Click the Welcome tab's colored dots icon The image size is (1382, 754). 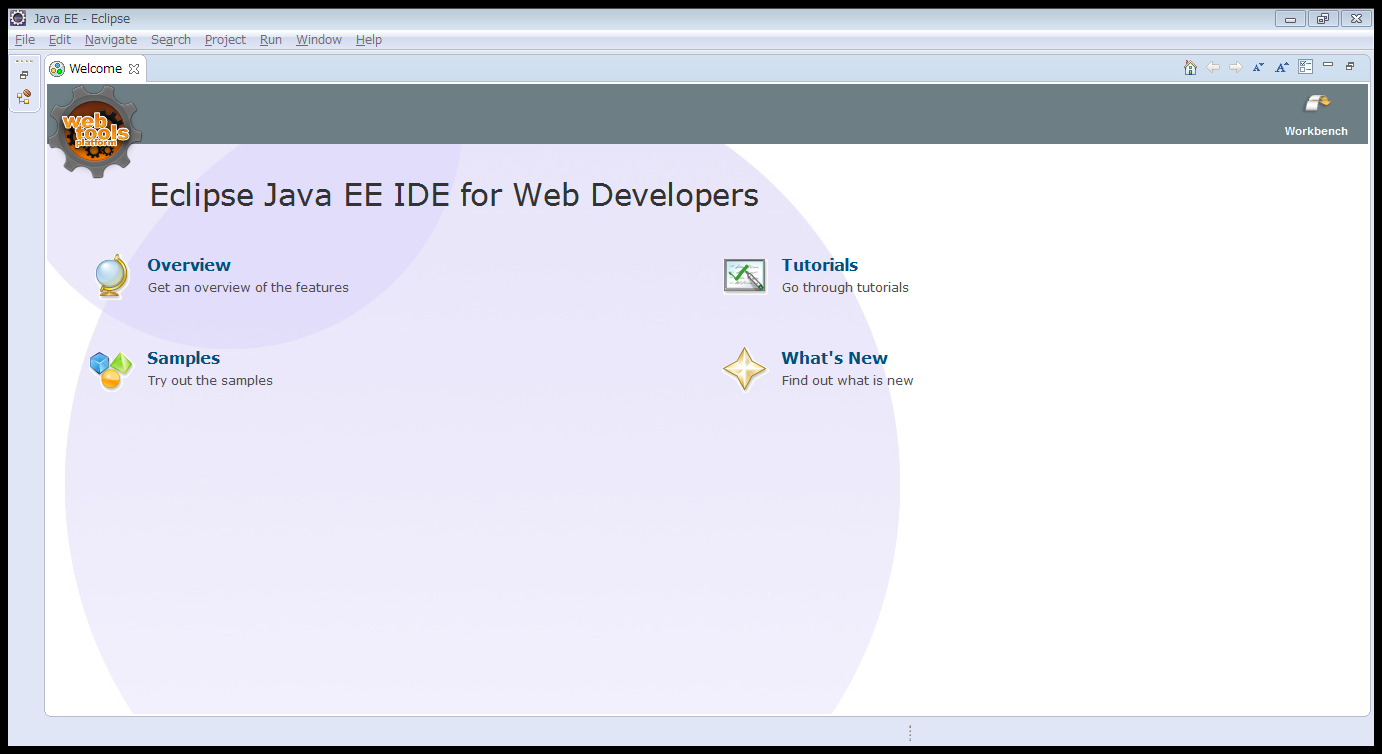57,69
